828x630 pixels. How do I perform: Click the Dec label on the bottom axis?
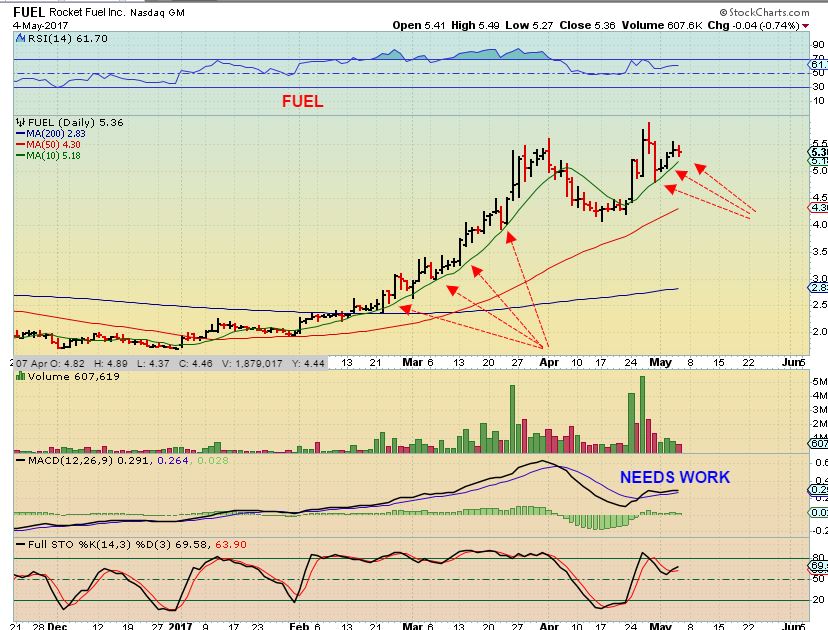click(x=57, y=626)
